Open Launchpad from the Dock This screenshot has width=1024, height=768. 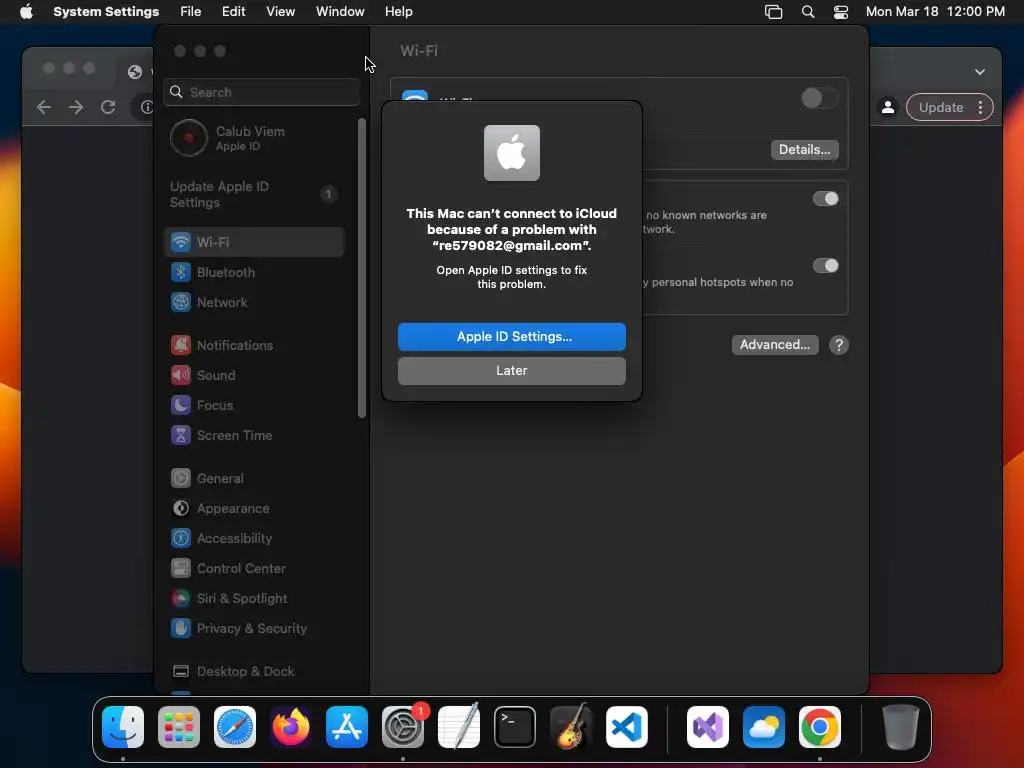click(179, 727)
